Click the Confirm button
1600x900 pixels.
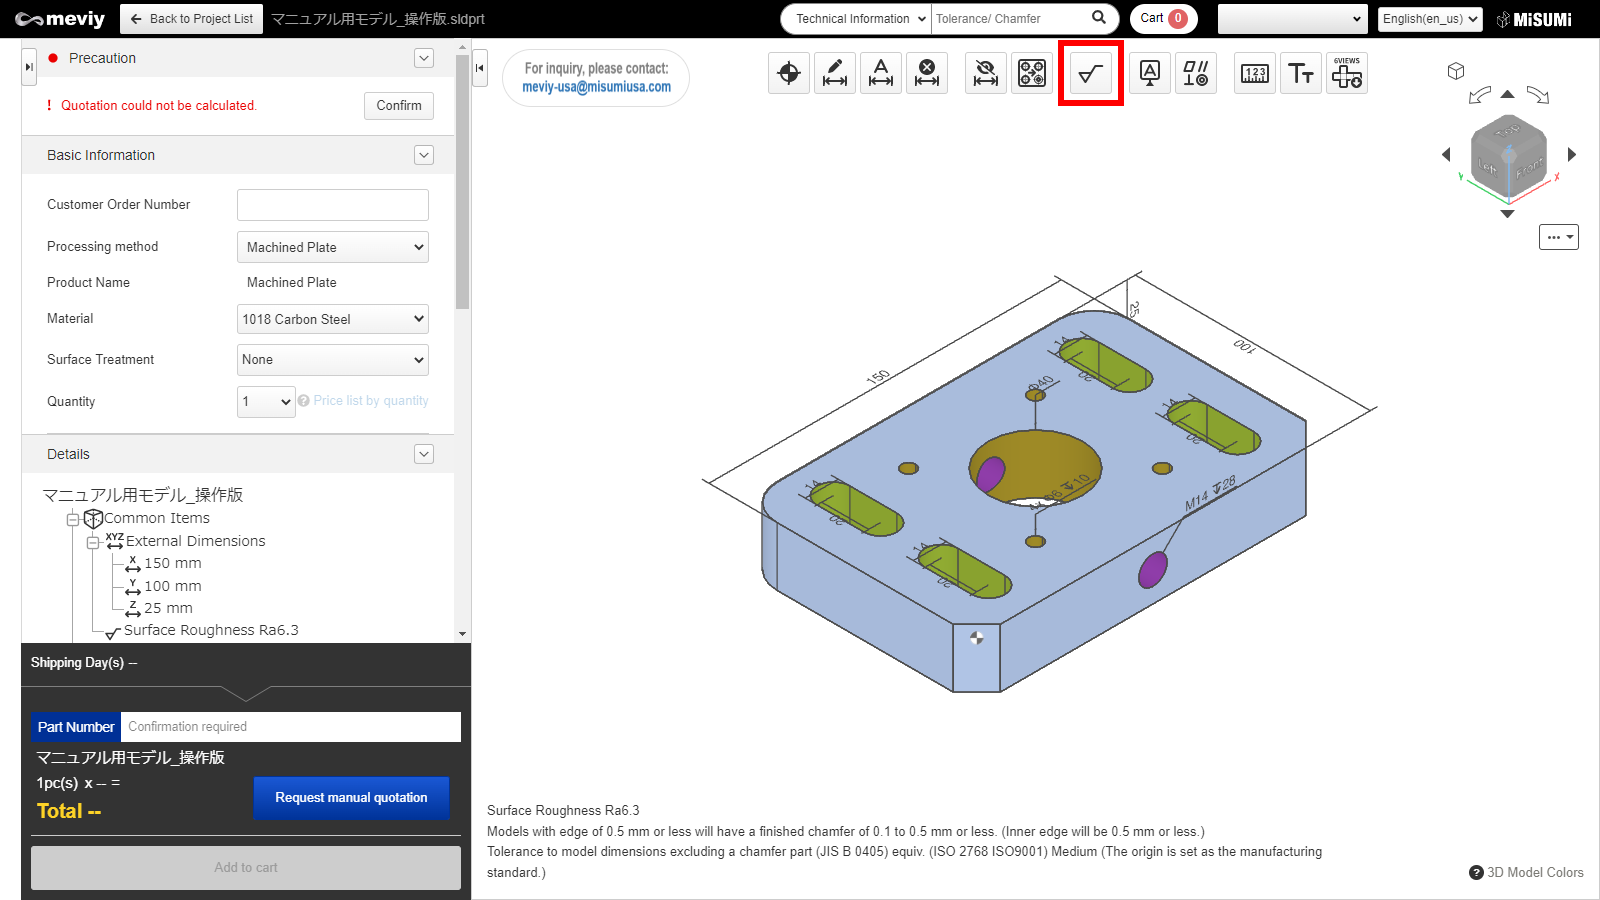(x=399, y=105)
